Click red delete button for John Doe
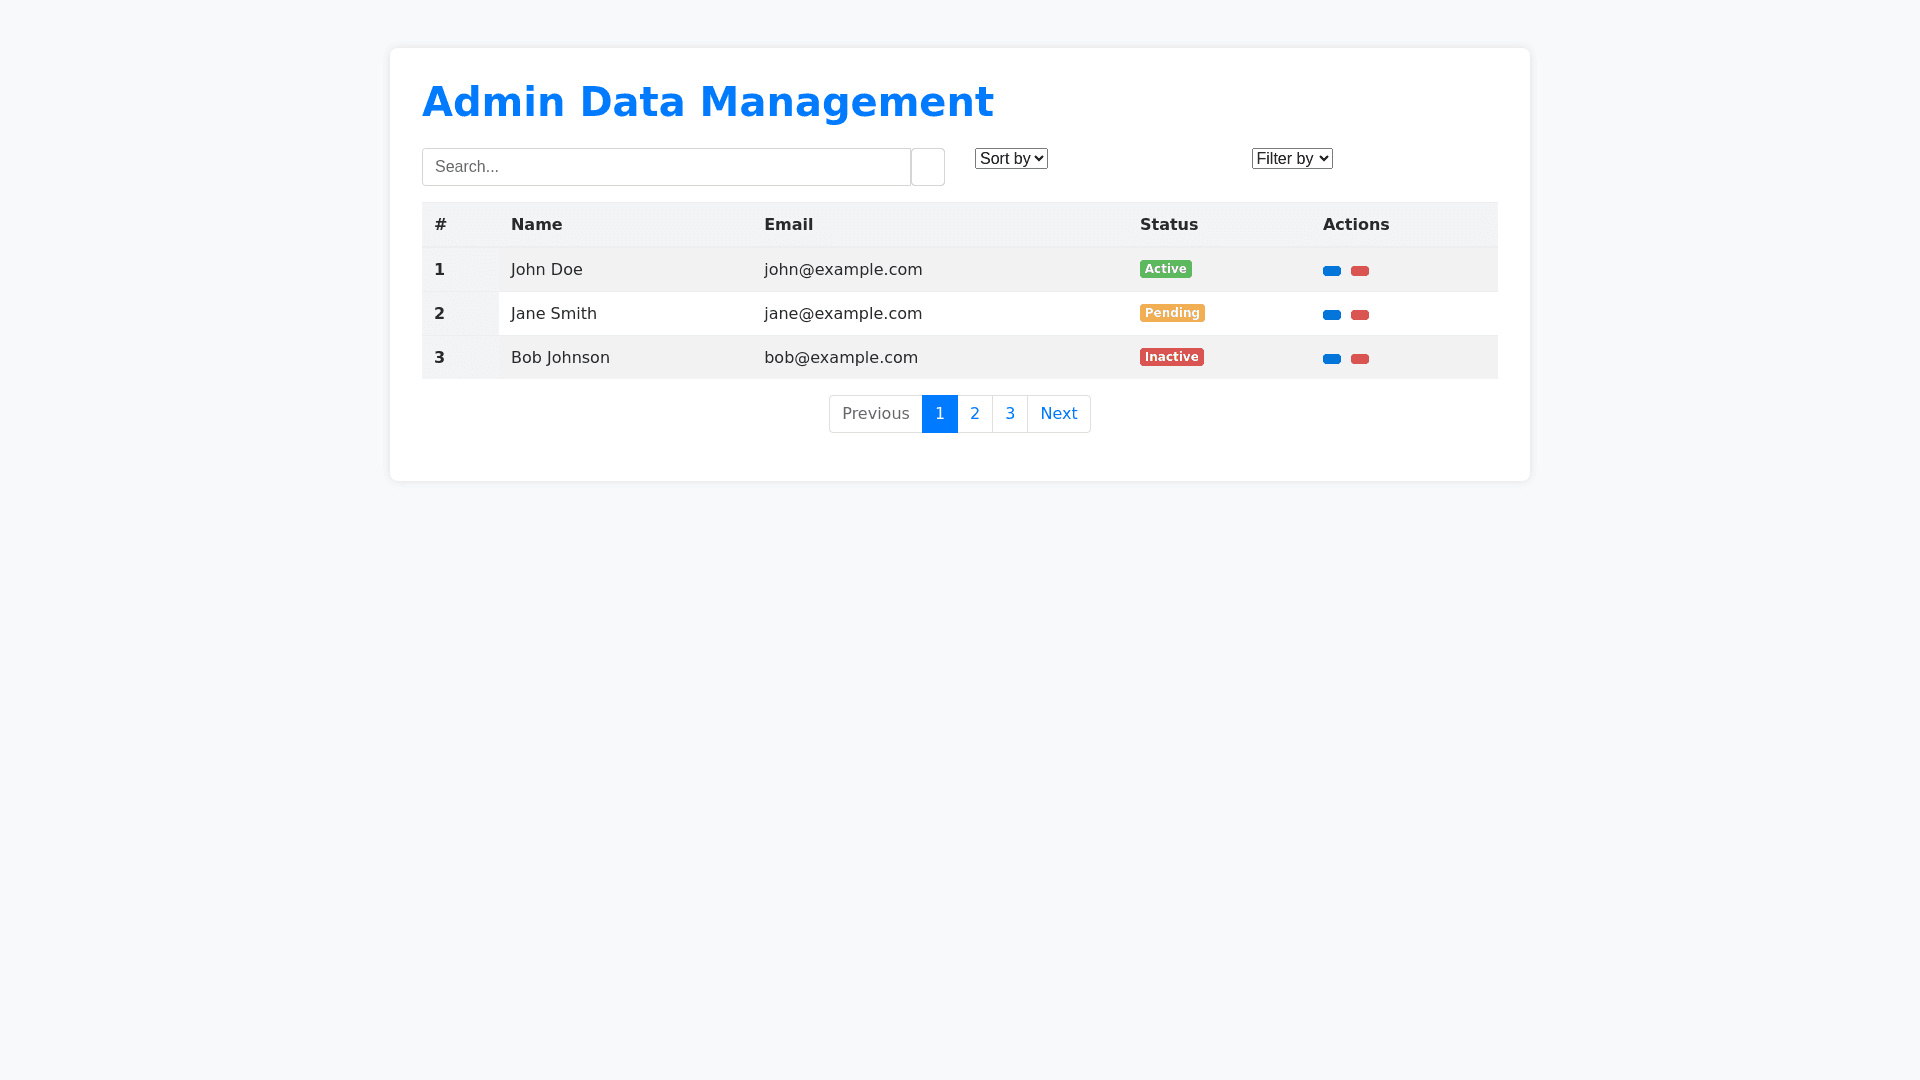1920x1080 pixels. click(1359, 271)
